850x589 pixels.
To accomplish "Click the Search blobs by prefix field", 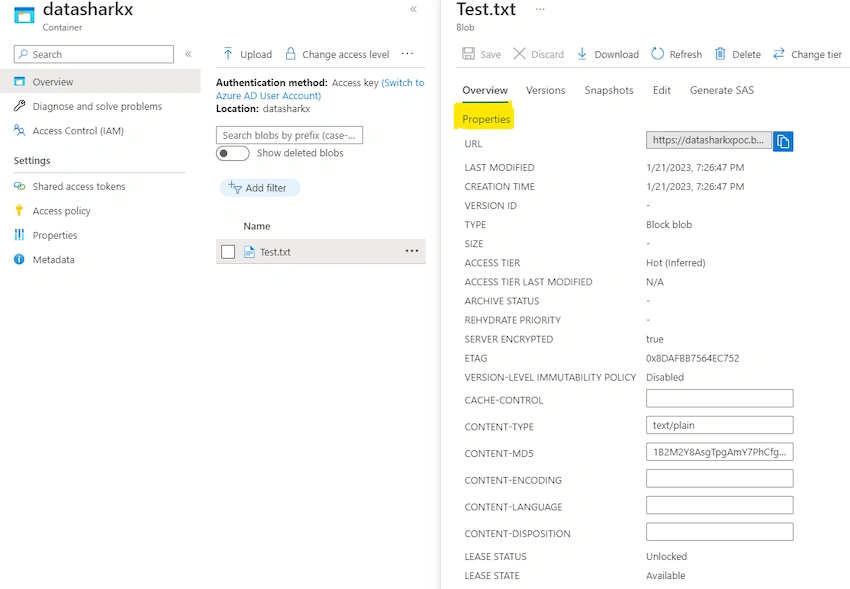I will coord(289,135).
